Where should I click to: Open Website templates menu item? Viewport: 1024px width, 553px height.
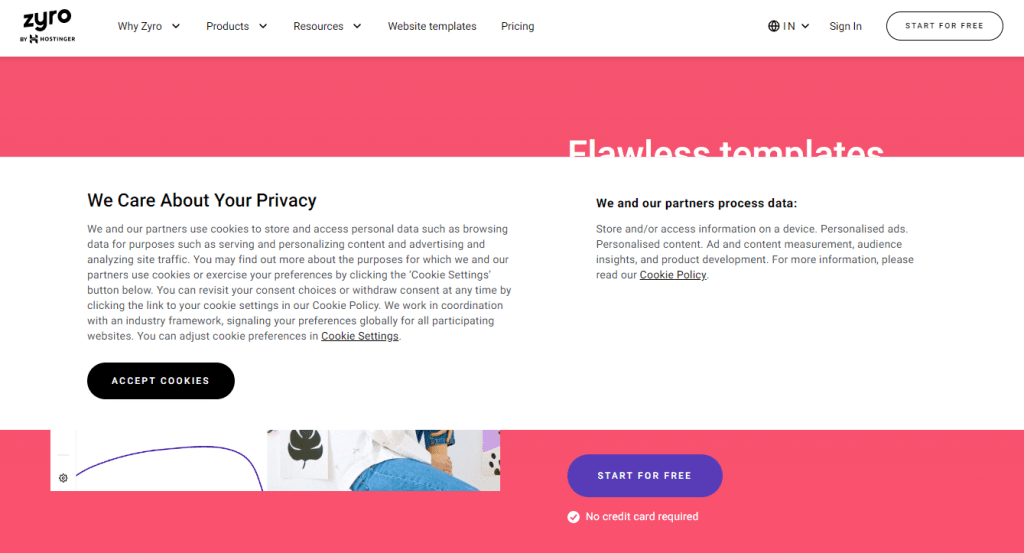pos(432,26)
